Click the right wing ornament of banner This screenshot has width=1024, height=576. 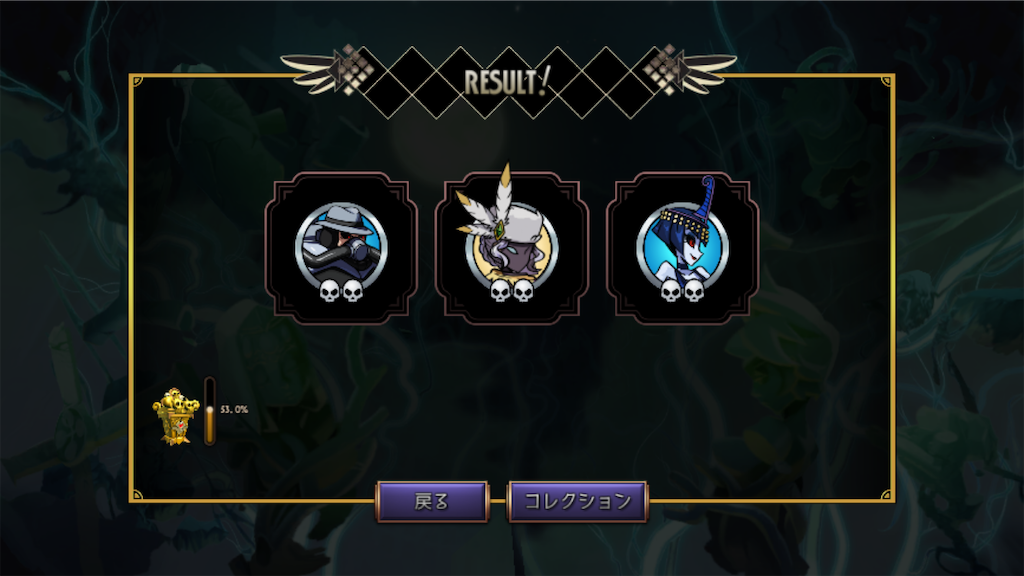pos(692,72)
